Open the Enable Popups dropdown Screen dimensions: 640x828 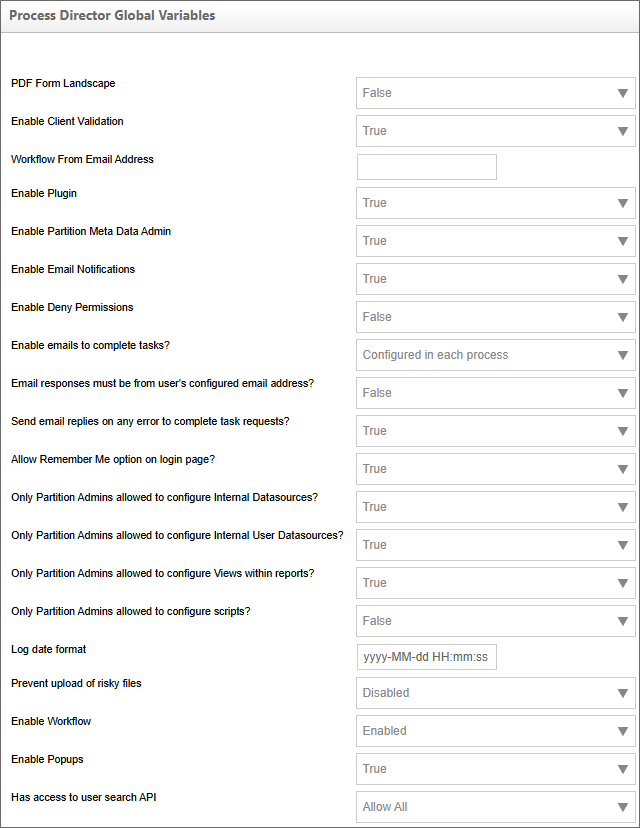coord(496,769)
